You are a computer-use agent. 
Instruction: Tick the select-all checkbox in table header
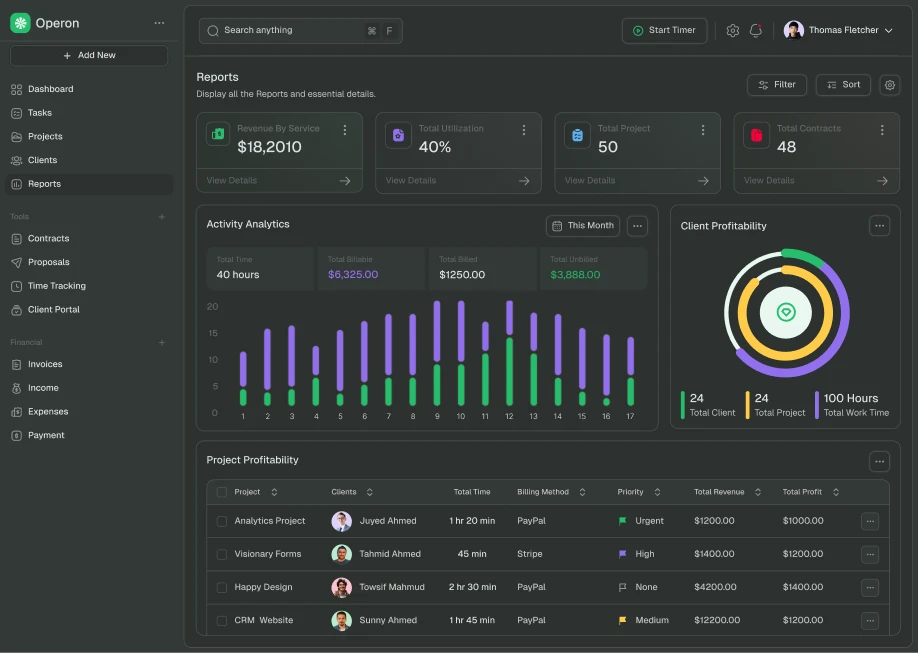(x=221, y=491)
